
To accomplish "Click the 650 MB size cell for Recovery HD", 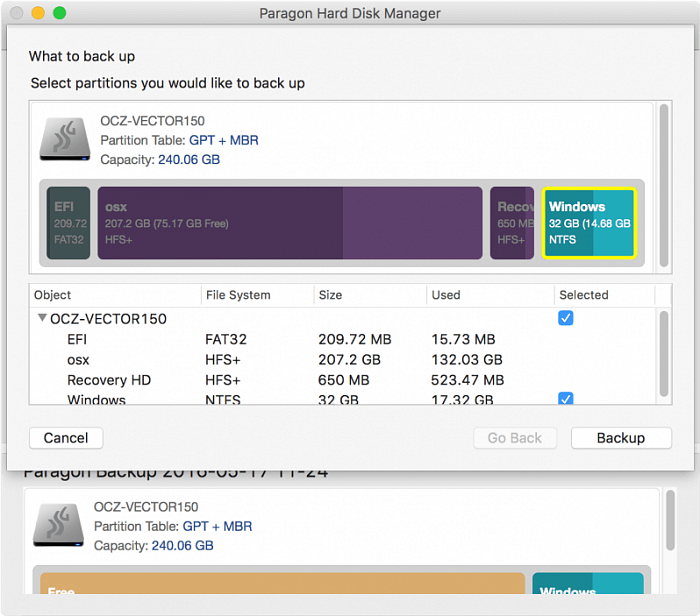I will [344, 380].
